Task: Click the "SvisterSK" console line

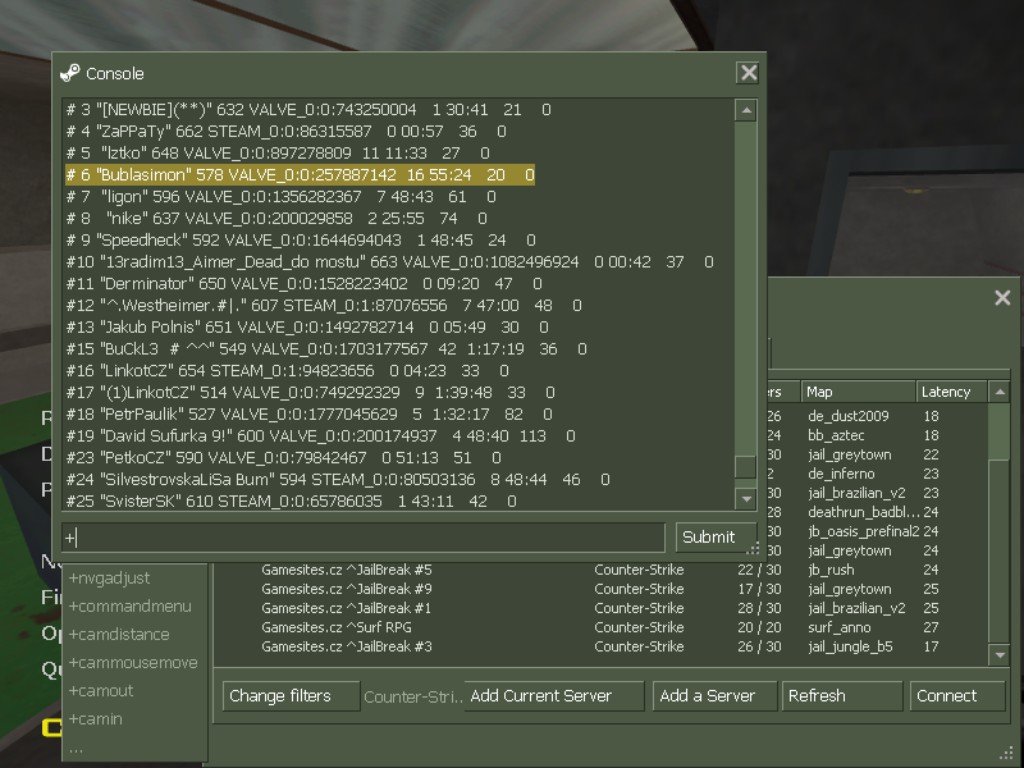Action: 291,501
